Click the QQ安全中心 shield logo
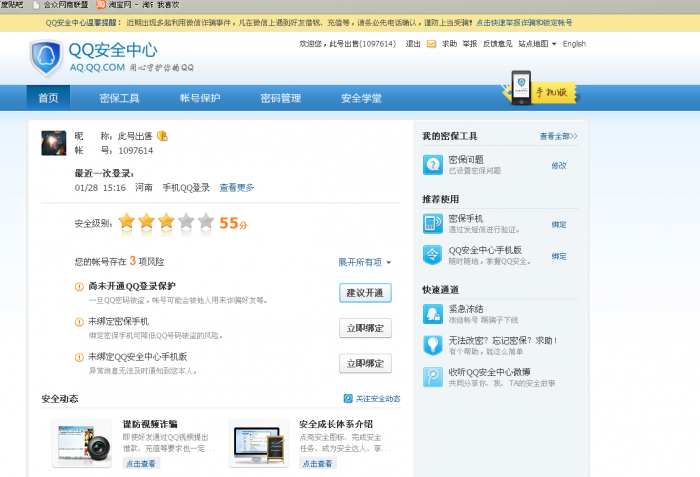 coord(46,57)
